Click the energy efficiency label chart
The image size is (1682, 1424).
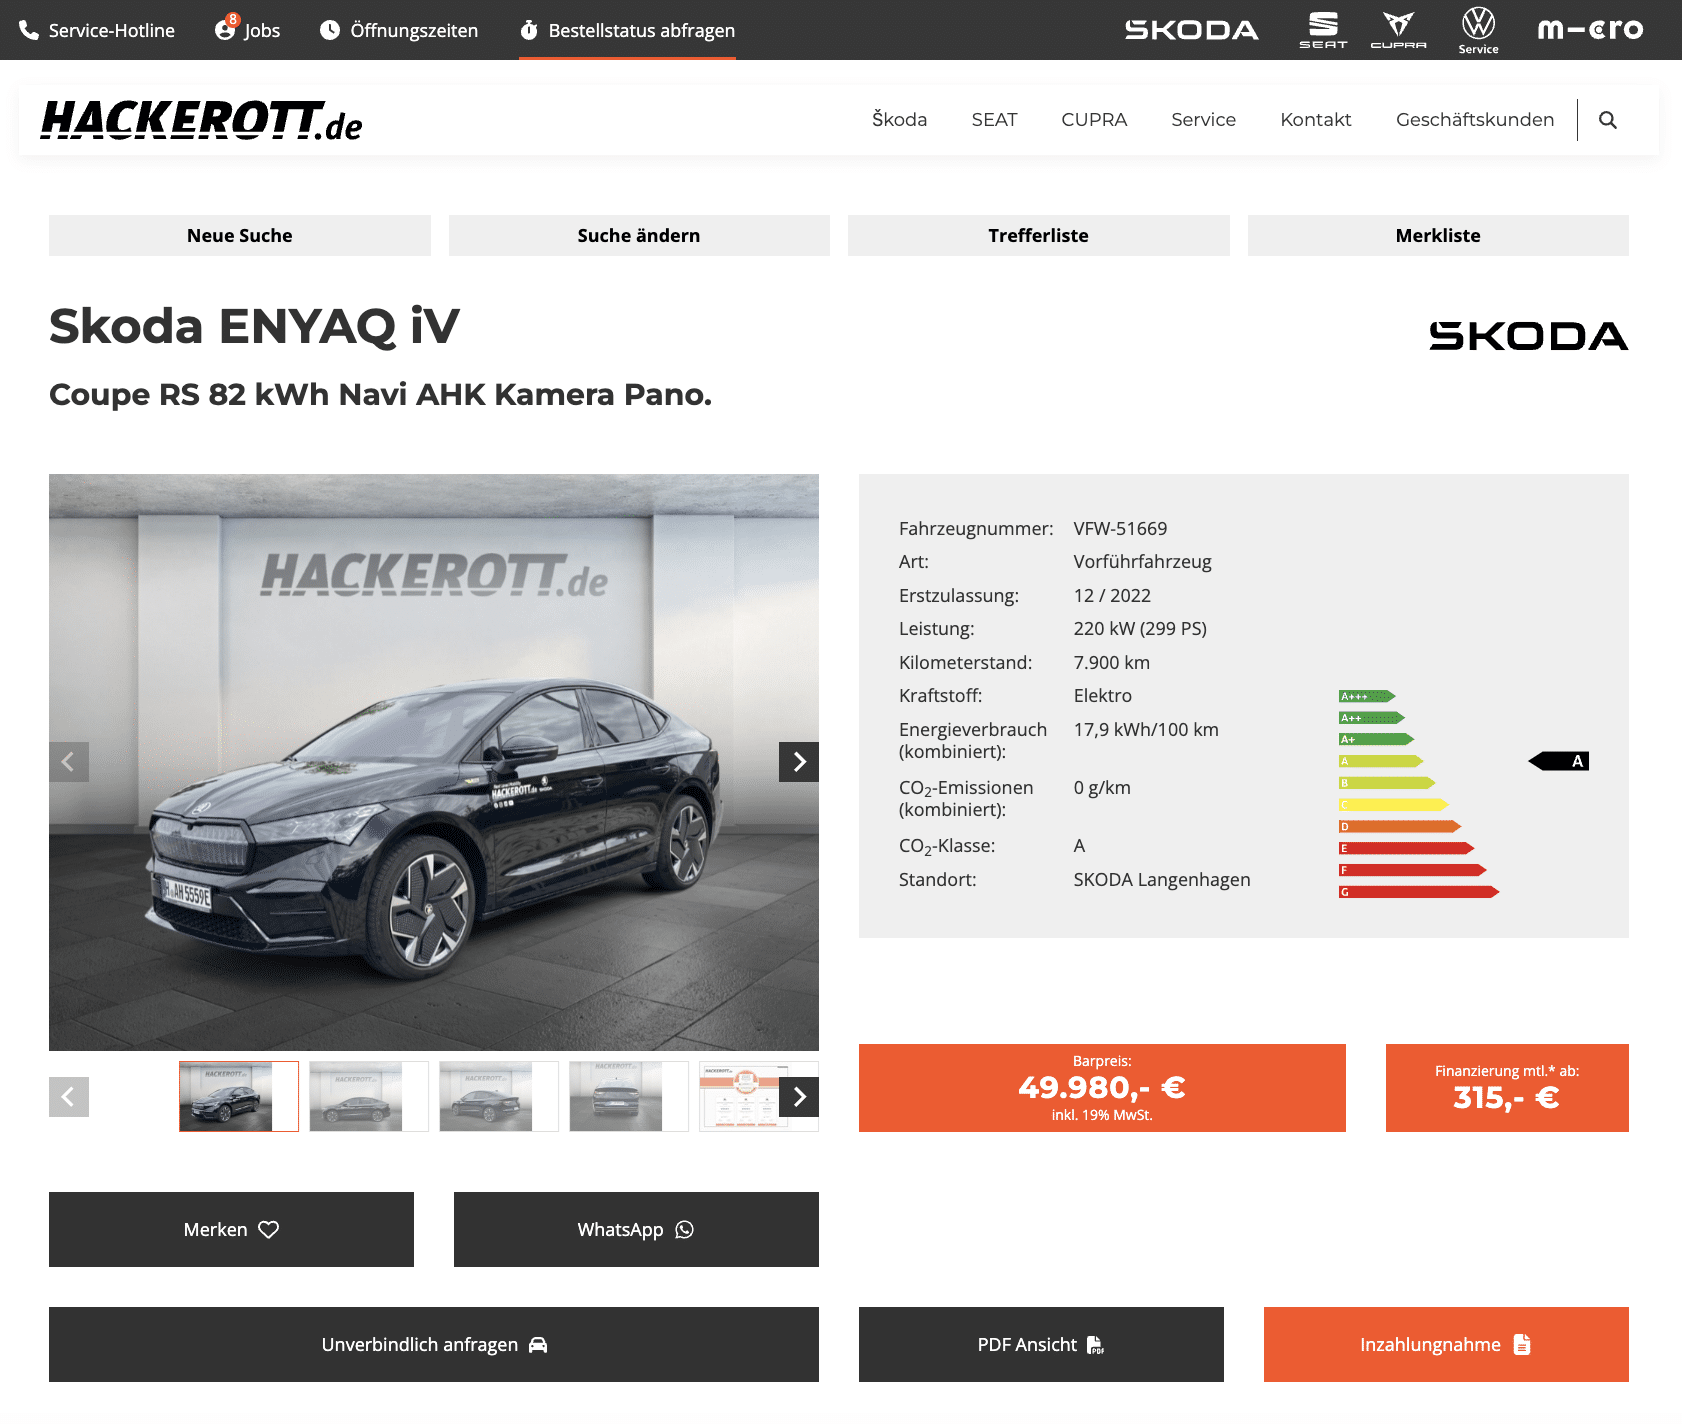(x=1419, y=794)
